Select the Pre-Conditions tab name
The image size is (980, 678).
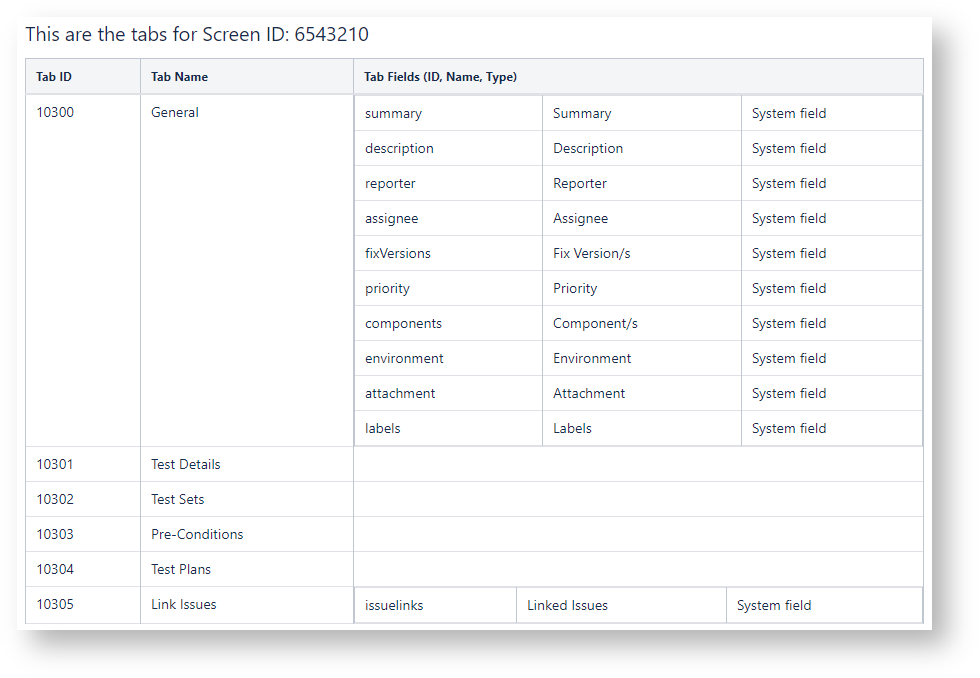pos(197,535)
